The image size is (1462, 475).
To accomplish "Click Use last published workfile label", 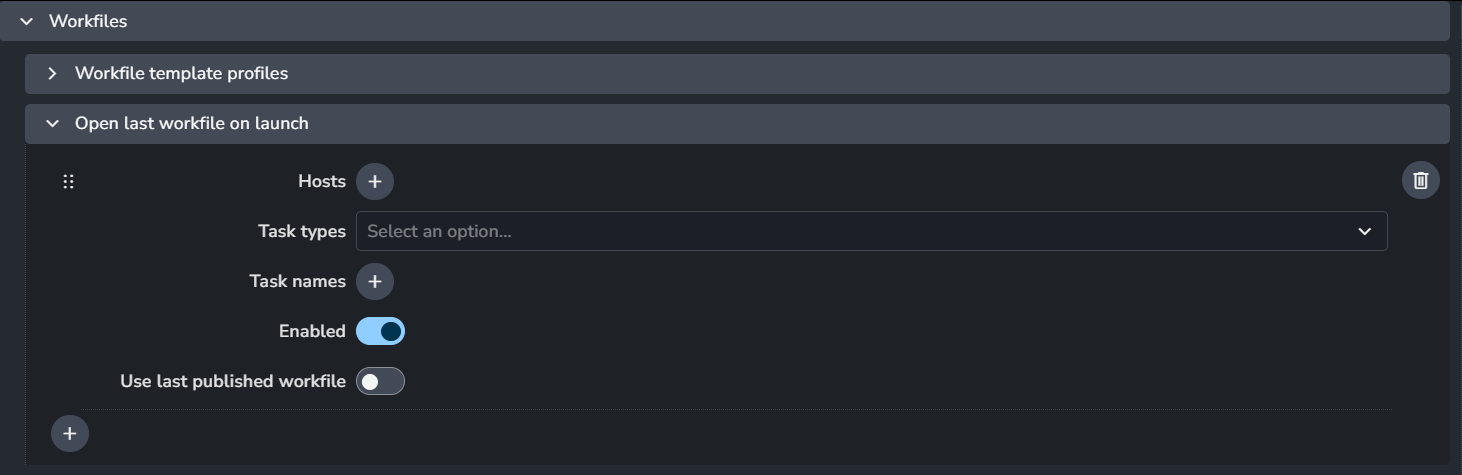I will coord(233,381).
